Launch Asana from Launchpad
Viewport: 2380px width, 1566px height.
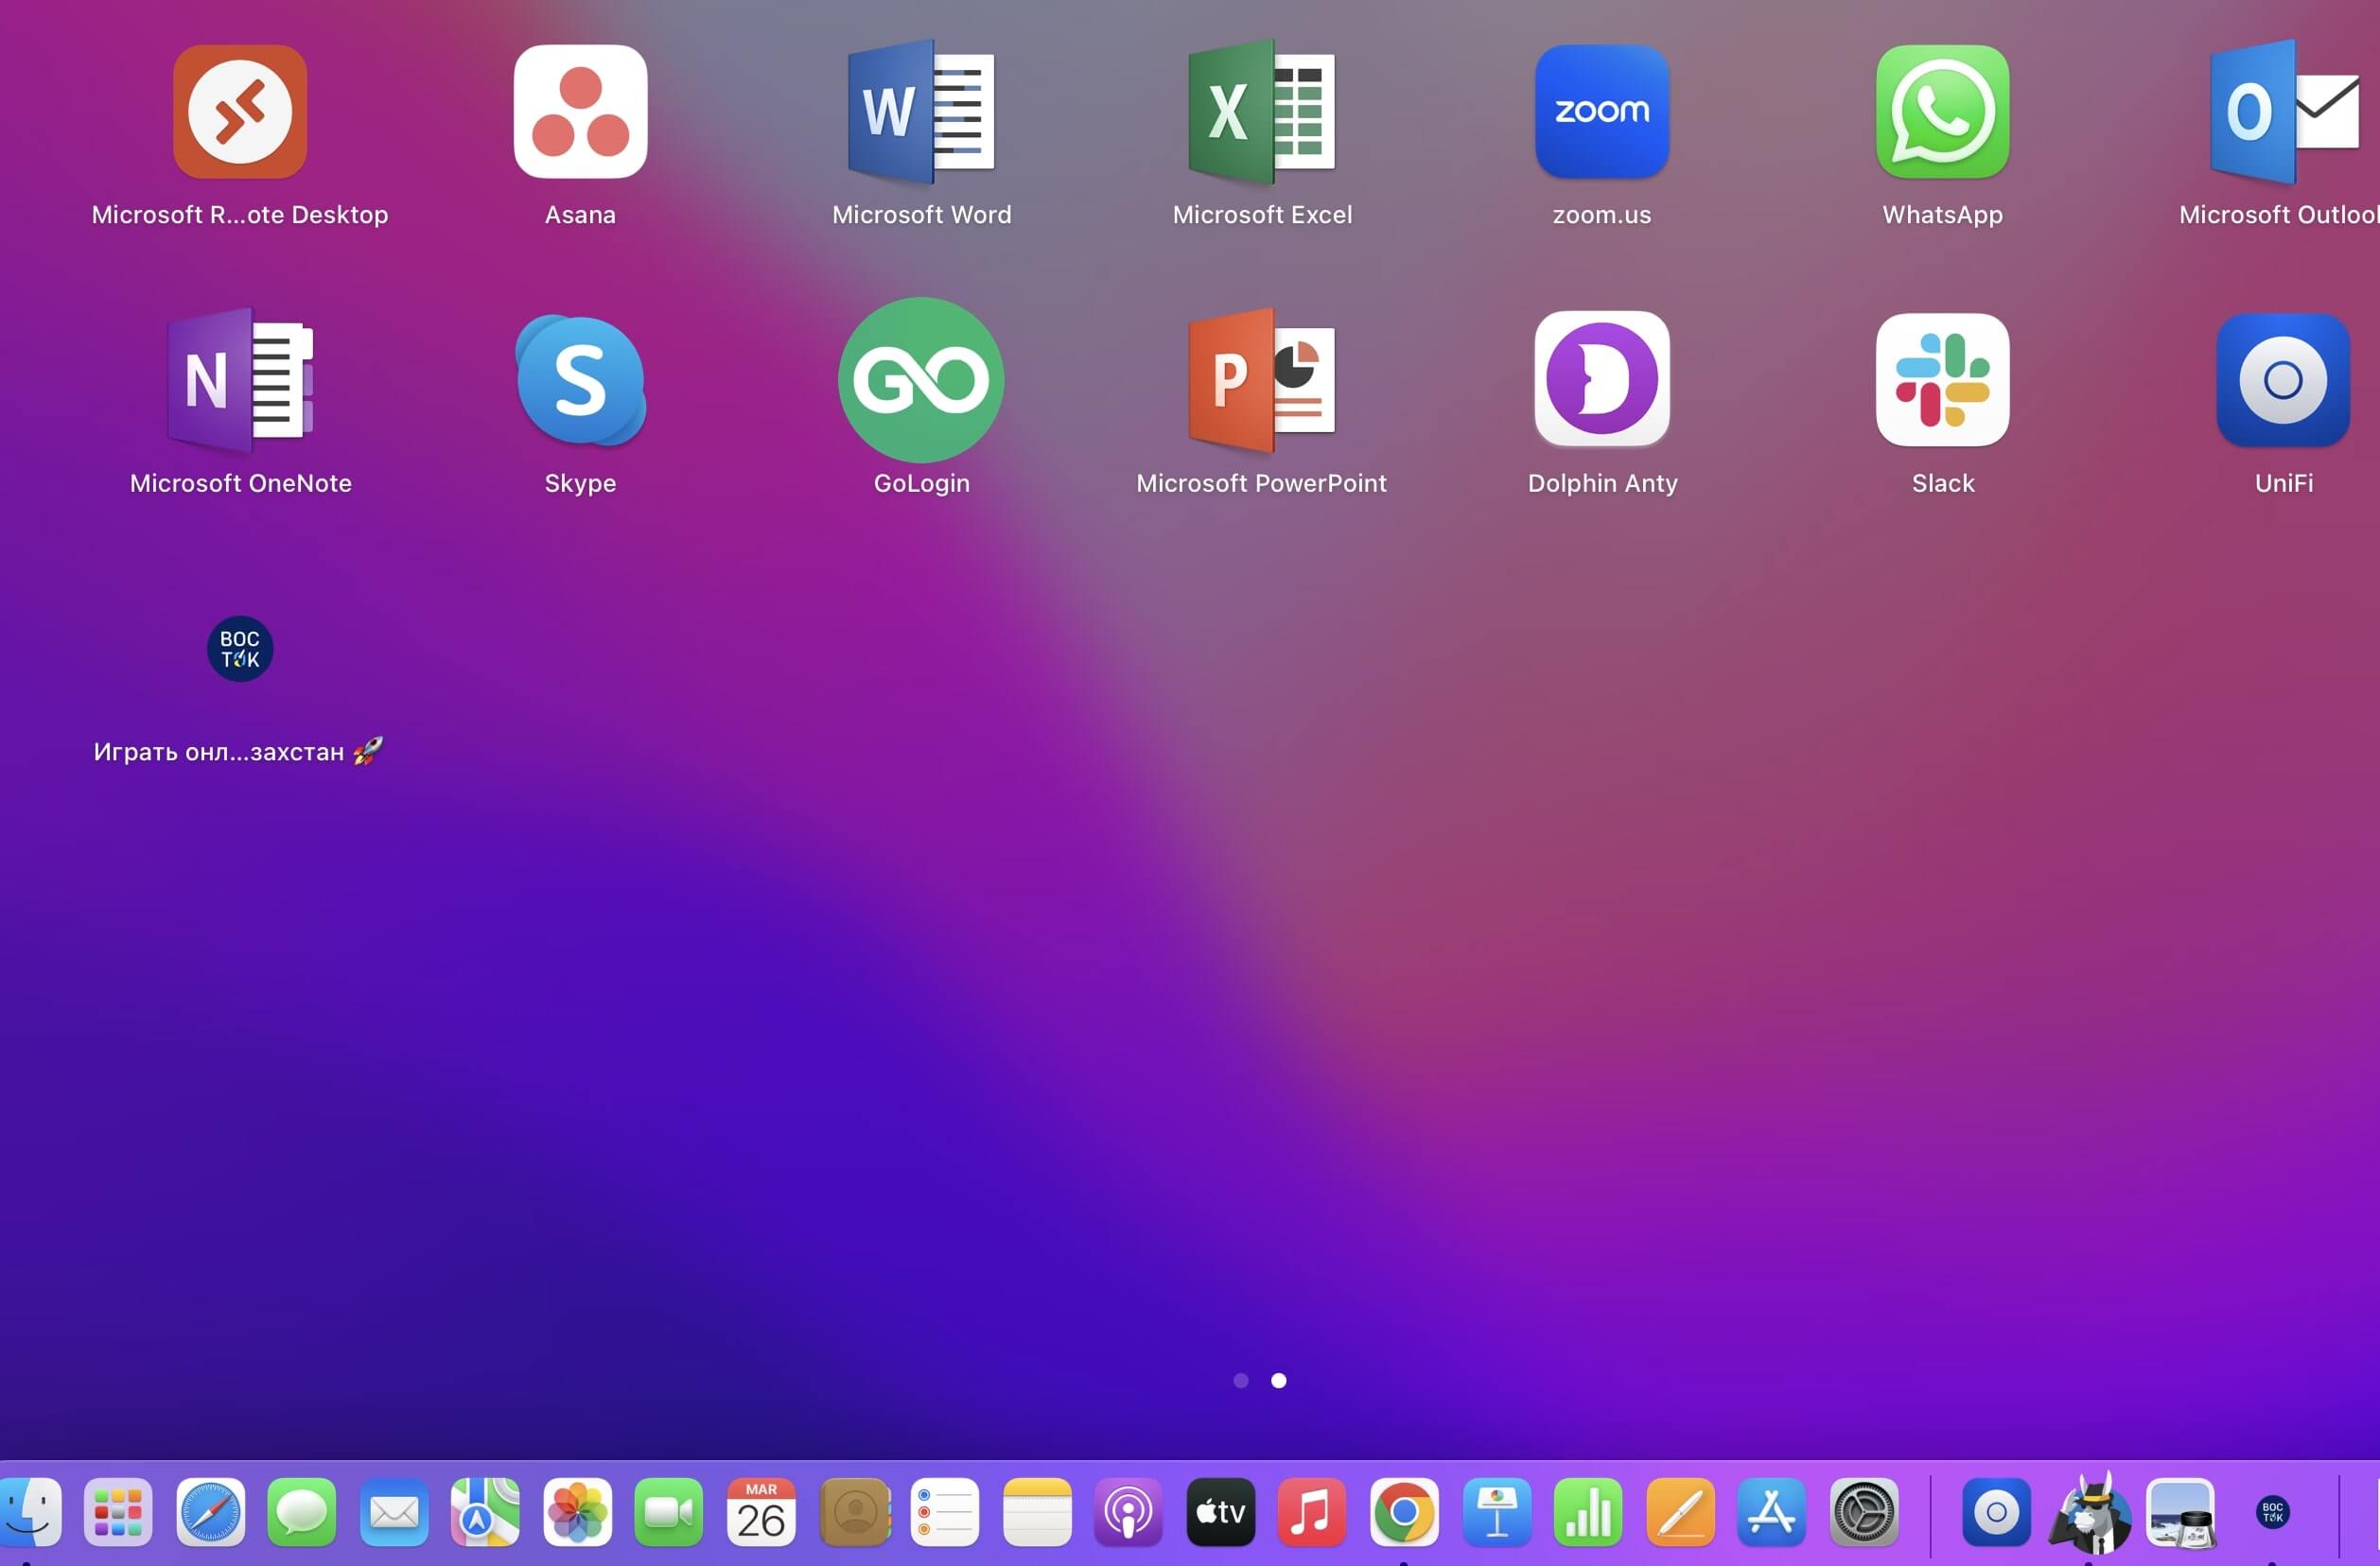(580, 112)
